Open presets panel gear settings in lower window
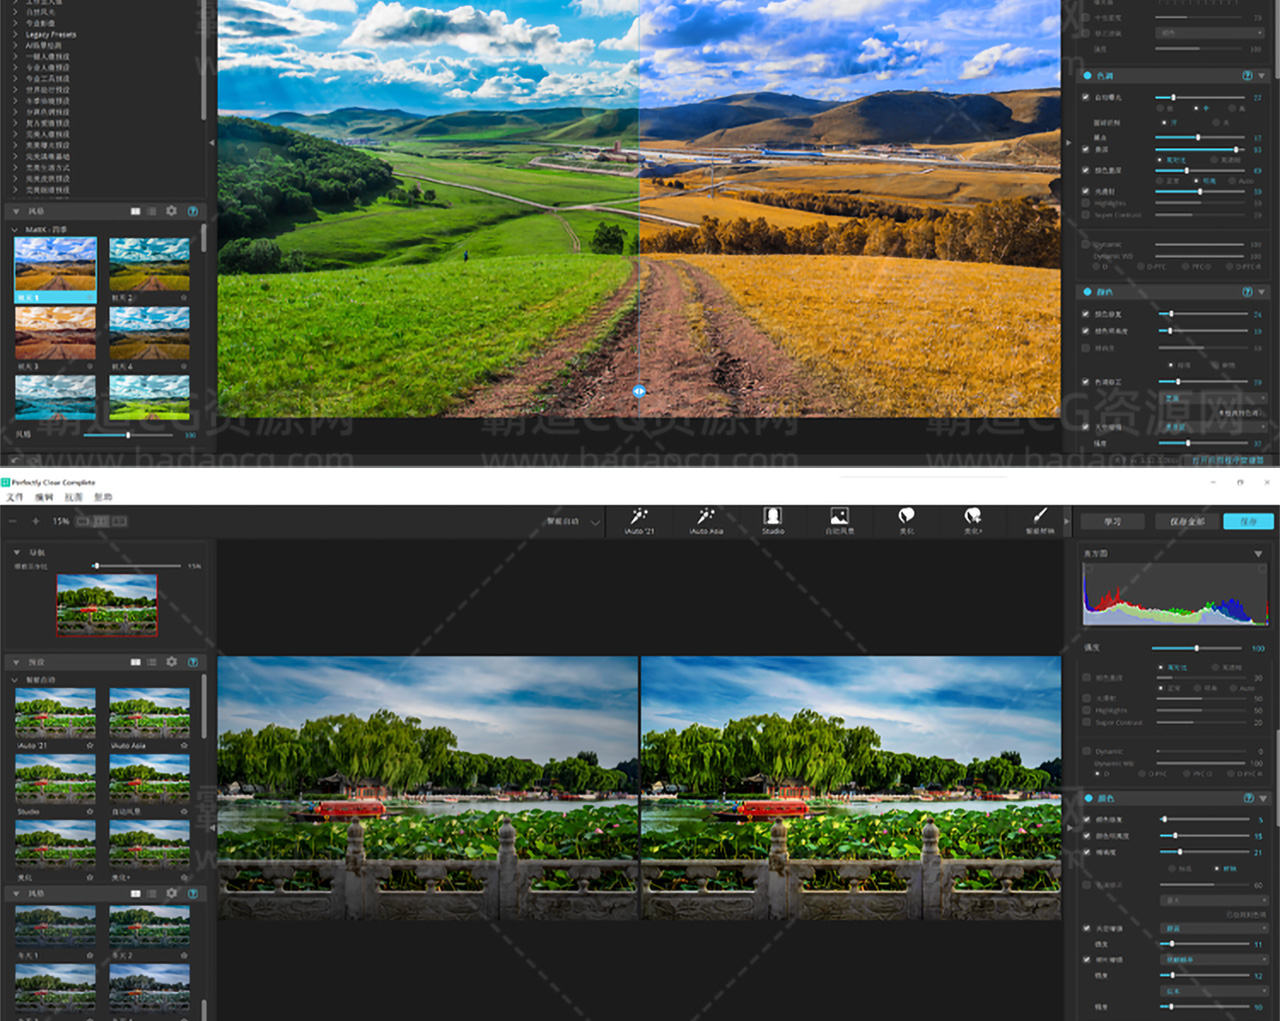The image size is (1280, 1021). tap(172, 662)
